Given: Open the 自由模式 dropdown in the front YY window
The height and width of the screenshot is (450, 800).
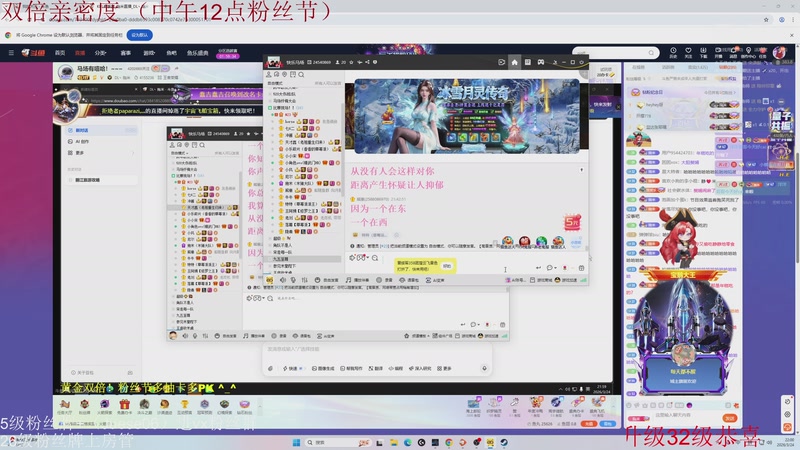Looking at the screenshot, I should 276,83.
